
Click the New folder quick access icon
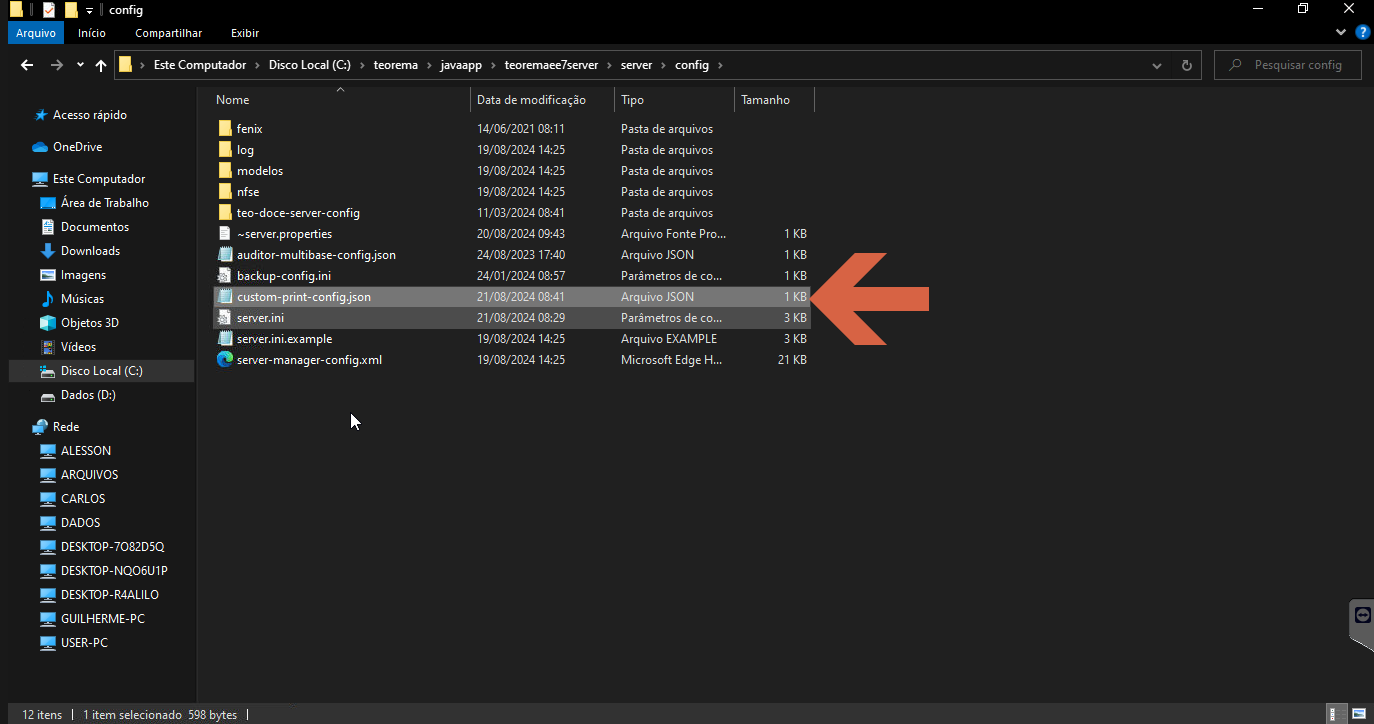(x=70, y=10)
